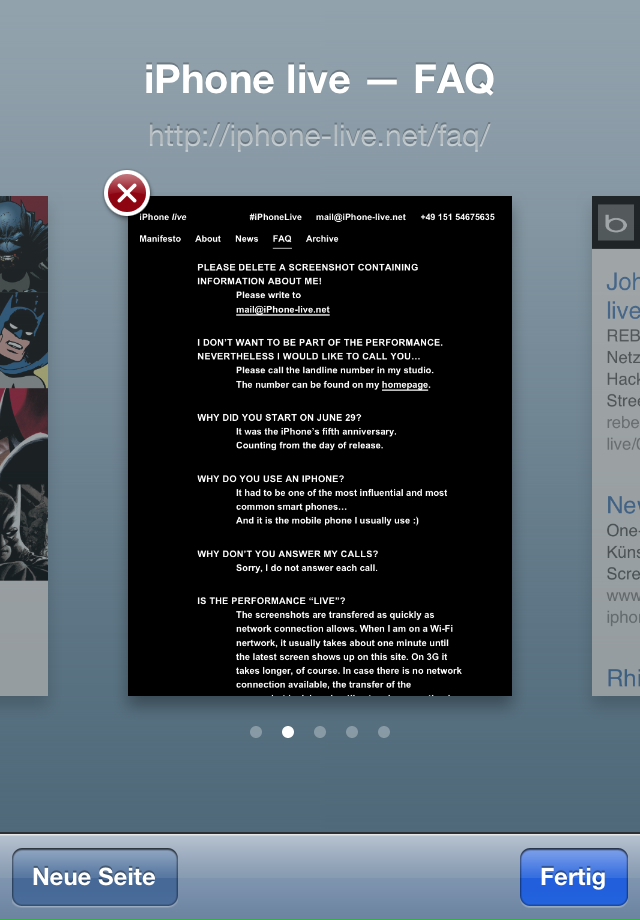Image resolution: width=640 pixels, height=920 pixels.
Task: Click the header mail@iPhone-live.net address
Action: [361, 217]
